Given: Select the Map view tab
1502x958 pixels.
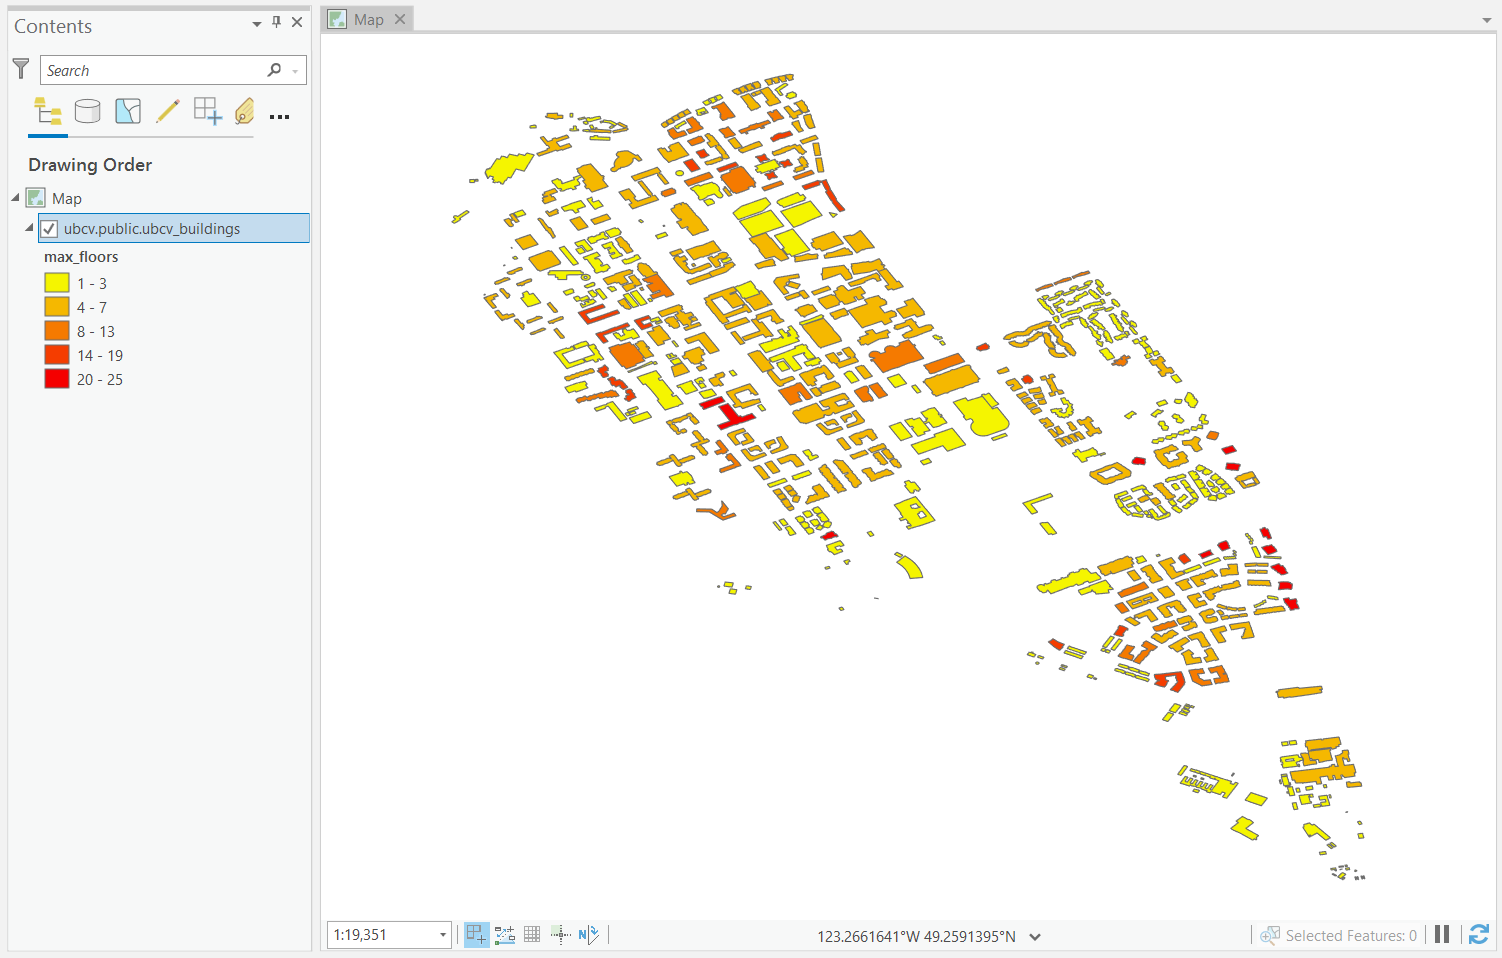Looking at the screenshot, I should (x=368, y=19).
